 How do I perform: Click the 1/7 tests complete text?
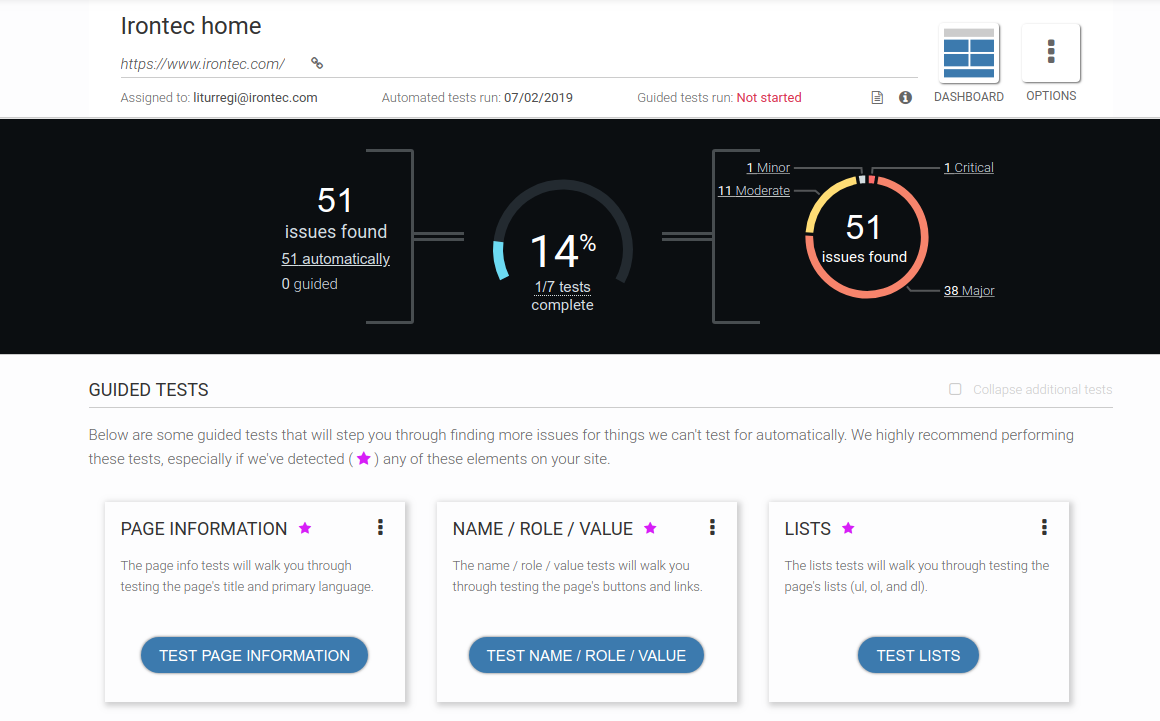click(x=562, y=296)
